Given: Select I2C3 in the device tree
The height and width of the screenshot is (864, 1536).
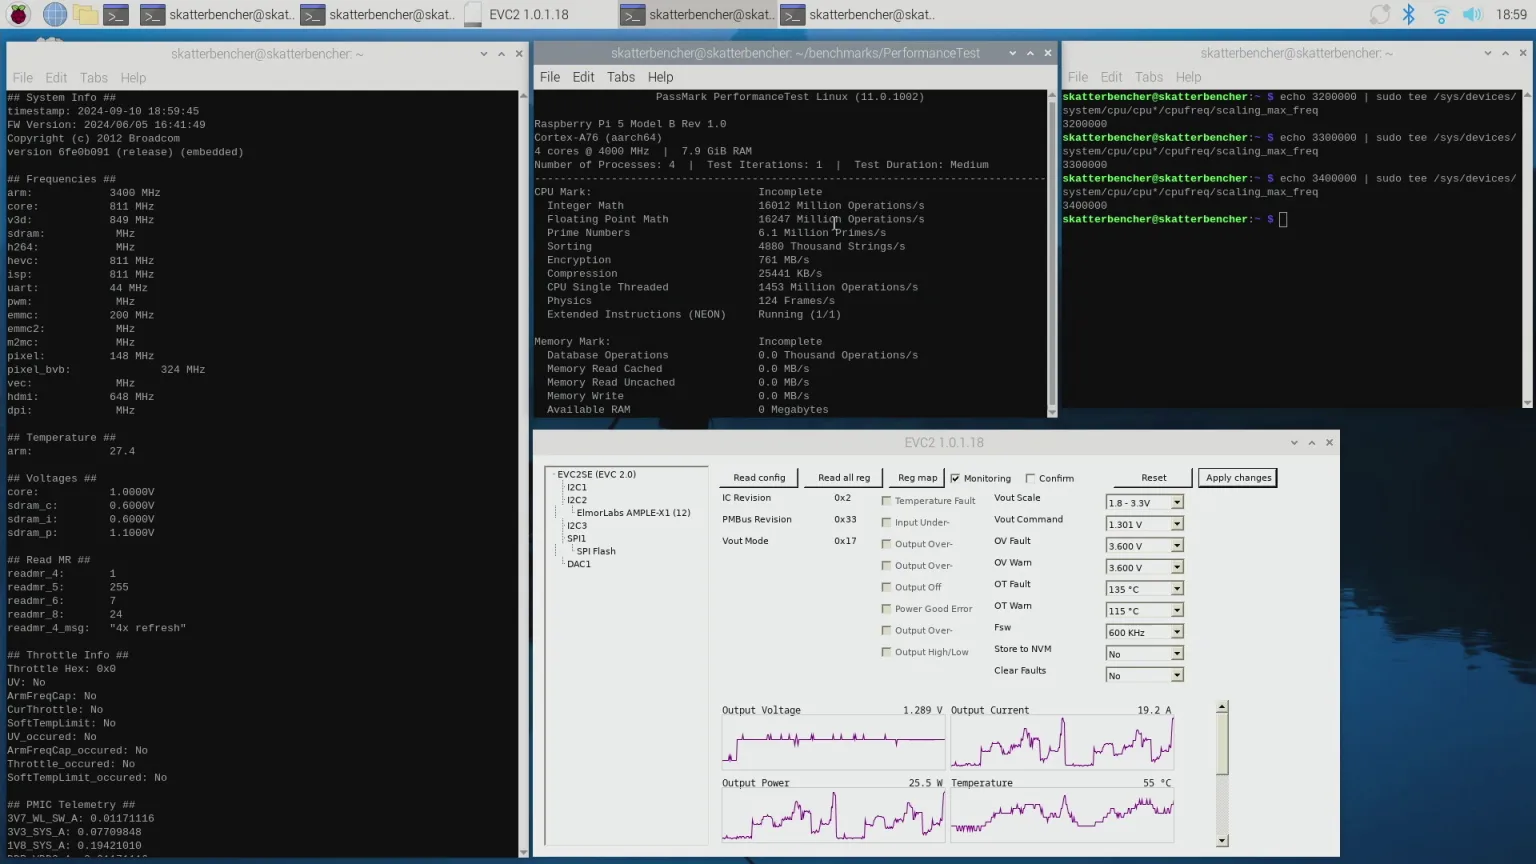Looking at the screenshot, I should tap(577, 526).
